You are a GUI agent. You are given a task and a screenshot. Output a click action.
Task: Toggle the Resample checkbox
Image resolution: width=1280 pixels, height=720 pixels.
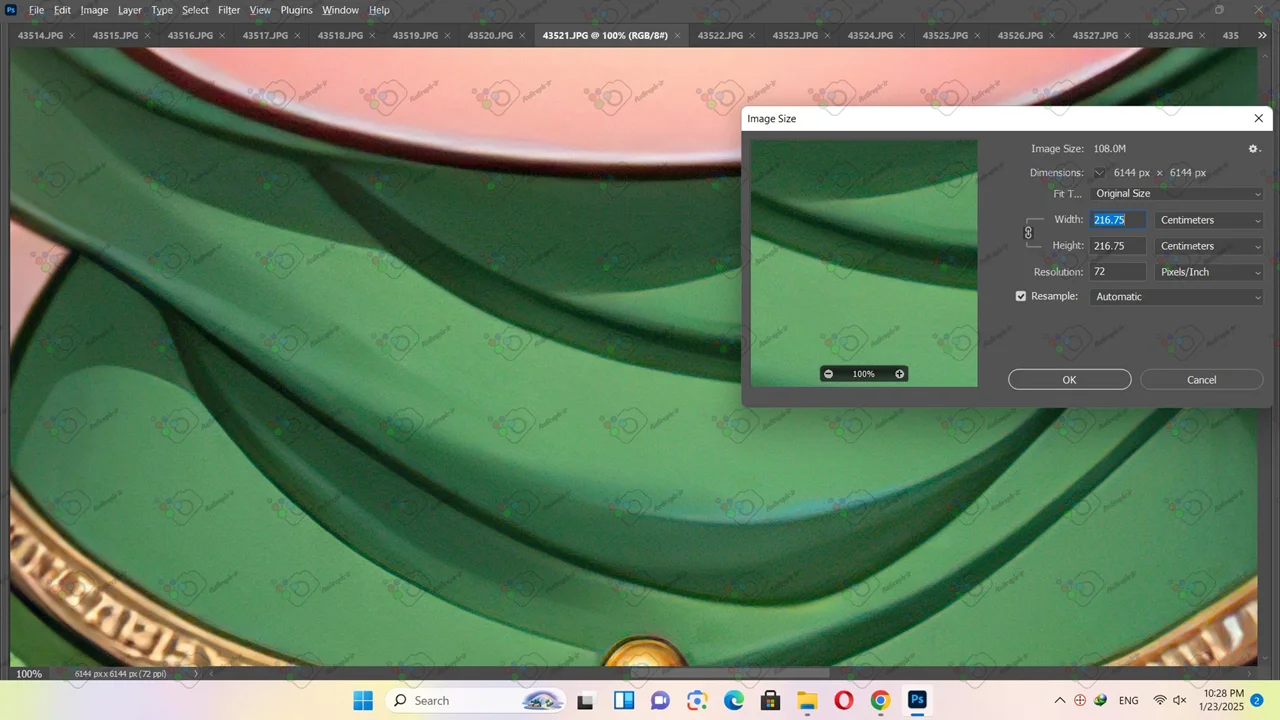point(1021,297)
